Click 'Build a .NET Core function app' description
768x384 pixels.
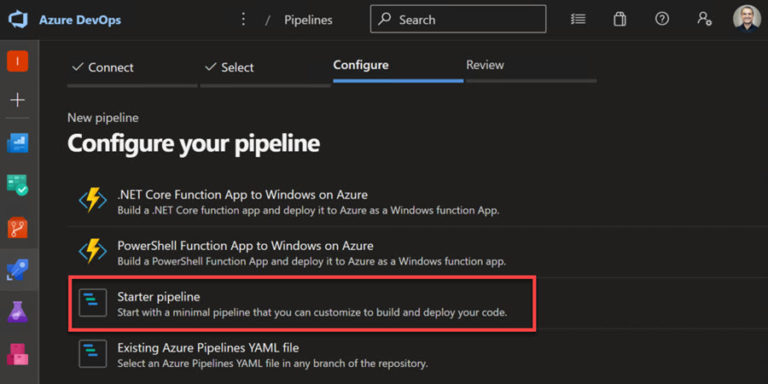click(308, 211)
